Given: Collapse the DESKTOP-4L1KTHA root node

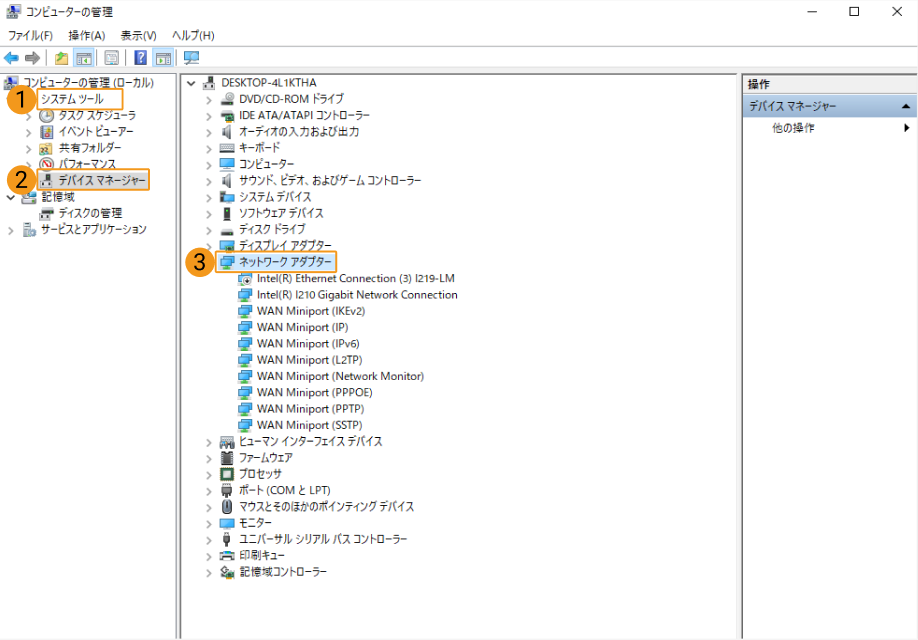Looking at the screenshot, I should (x=191, y=83).
